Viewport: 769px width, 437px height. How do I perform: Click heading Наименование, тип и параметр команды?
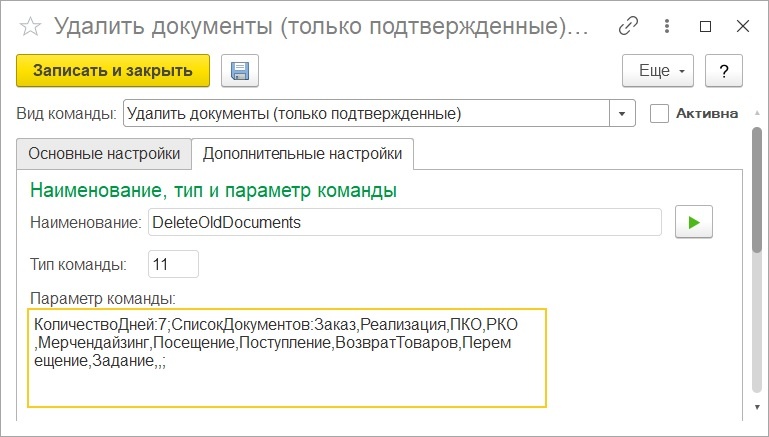[213, 190]
